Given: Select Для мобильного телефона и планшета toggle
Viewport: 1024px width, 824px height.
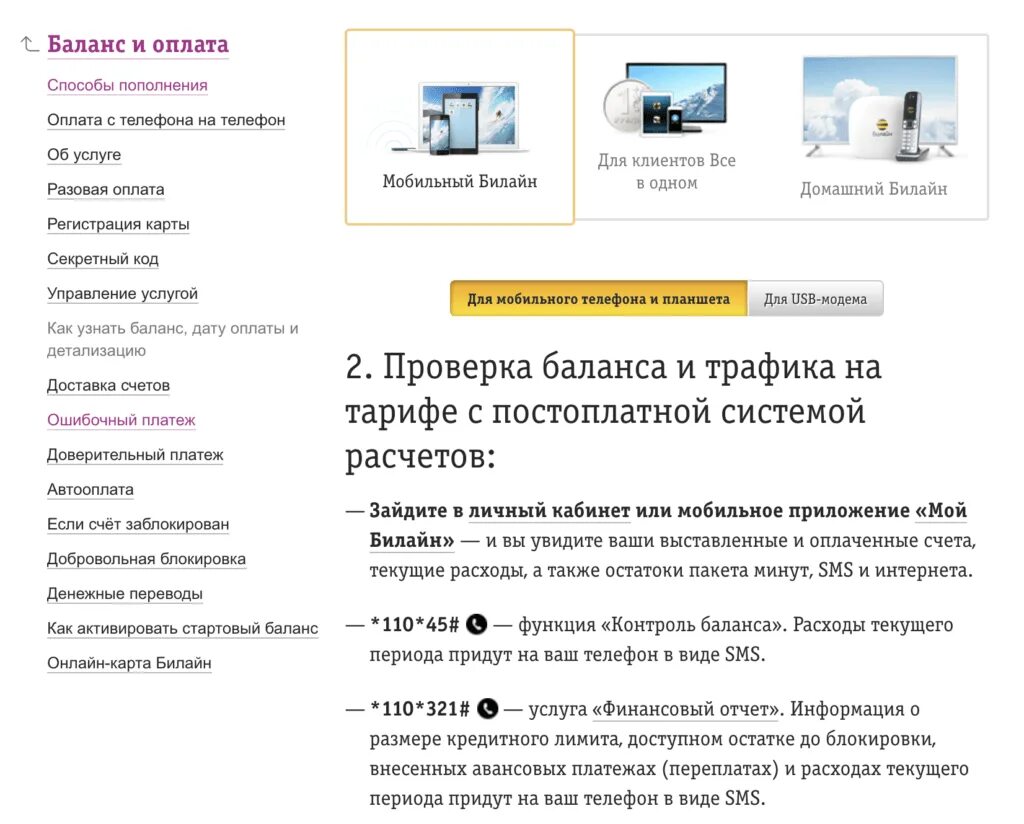Looking at the screenshot, I should pyautogui.click(x=598, y=299).
